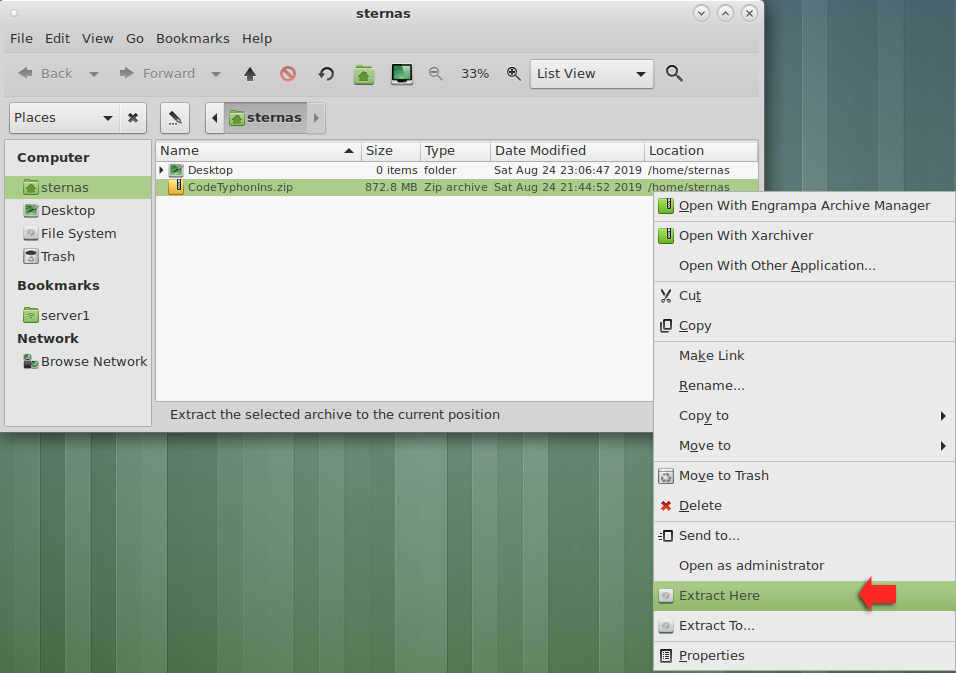Select sternas in the Computer sidebar
The image size is (956, 673).
78,187
